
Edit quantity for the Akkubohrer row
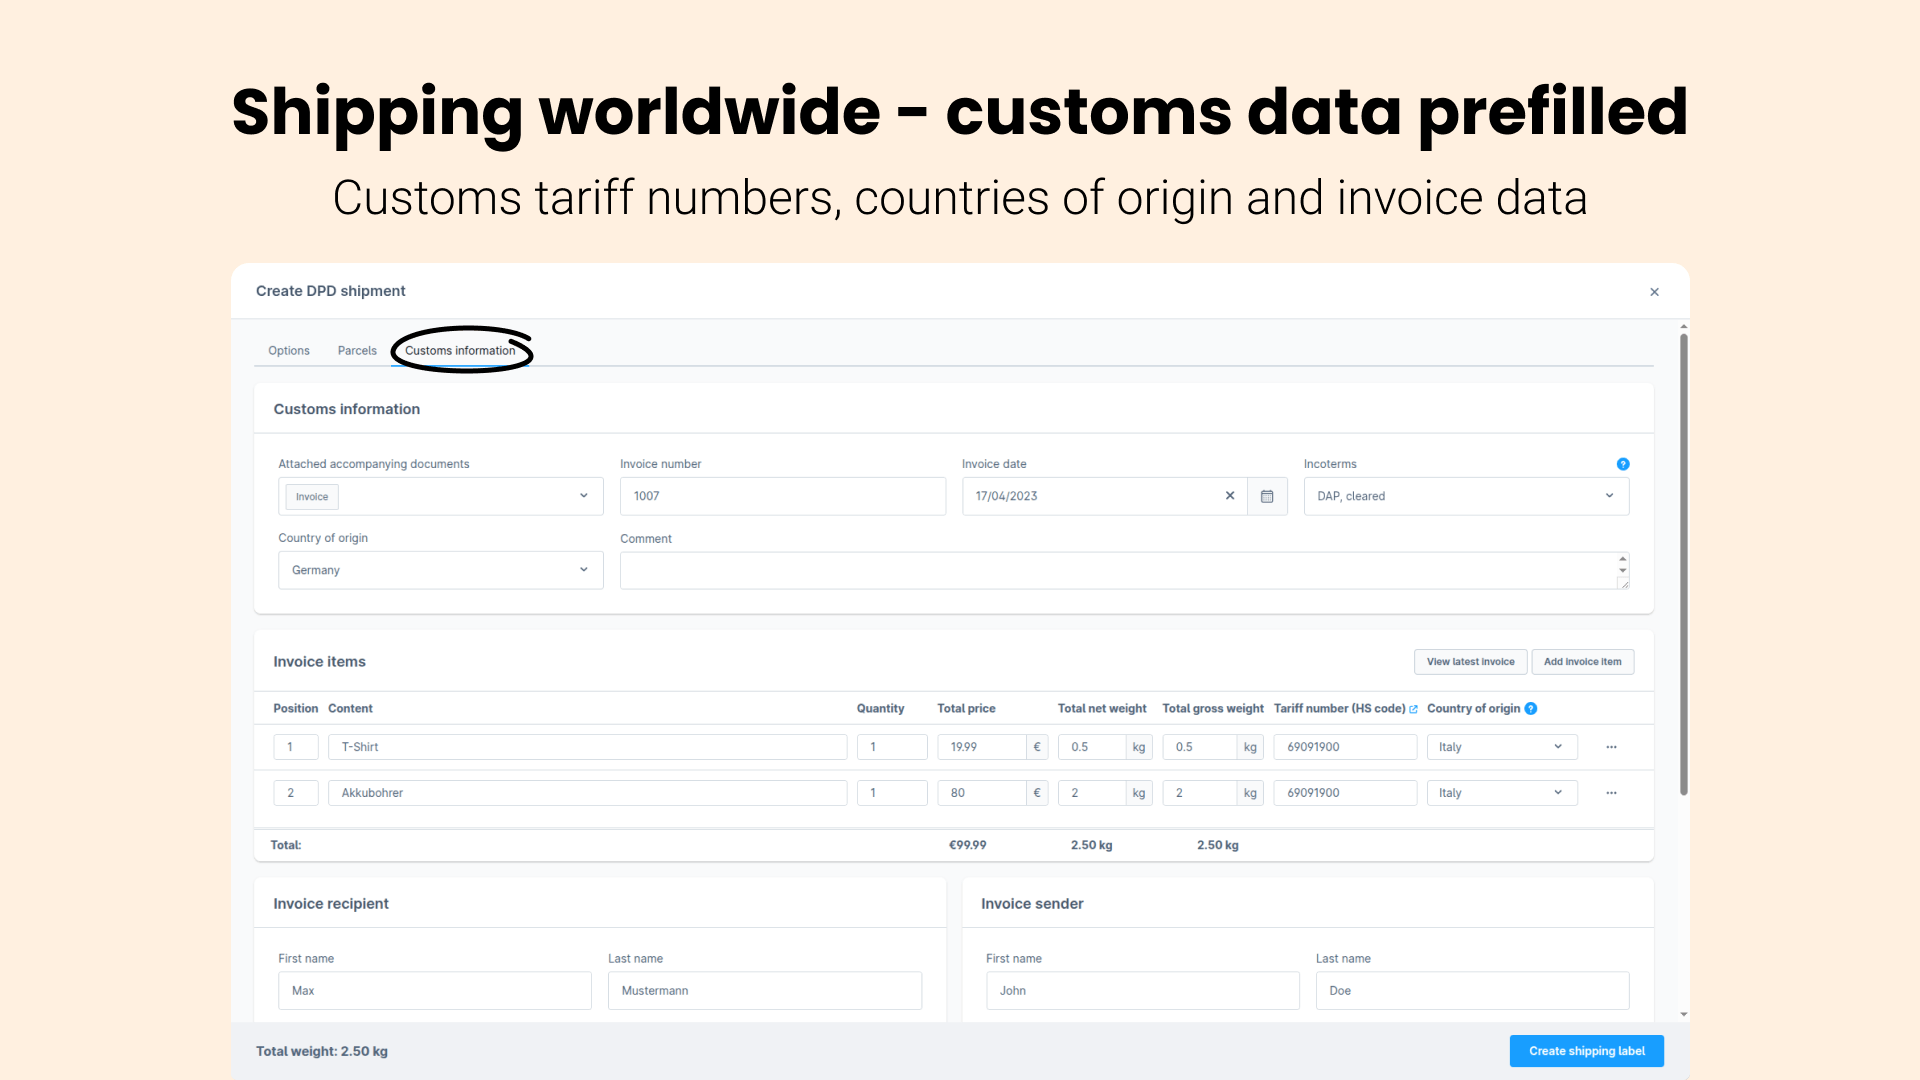pyautogui.click(x=892, y=793)
